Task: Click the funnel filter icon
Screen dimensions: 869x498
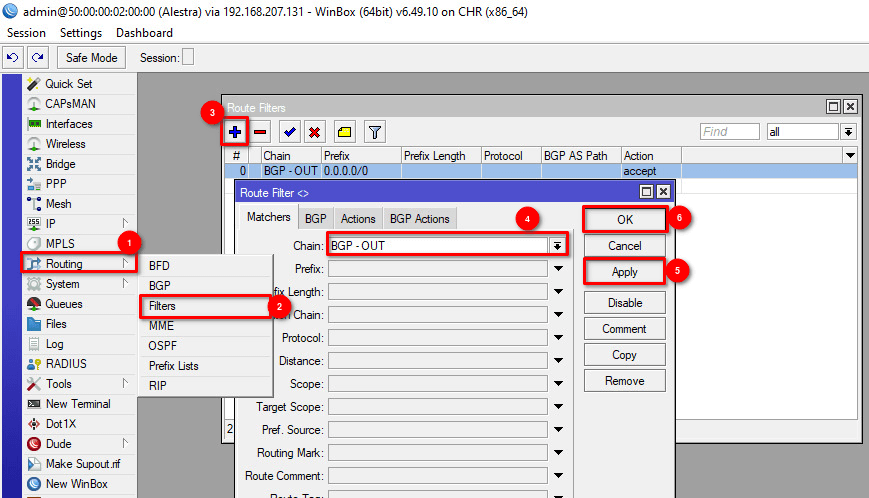Action: [x=374, y=131]
